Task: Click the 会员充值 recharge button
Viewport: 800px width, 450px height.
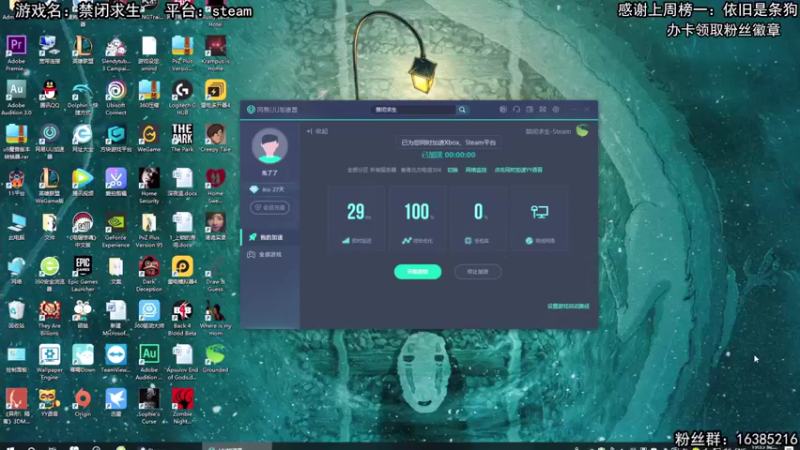Action: (x=270, y=208)
